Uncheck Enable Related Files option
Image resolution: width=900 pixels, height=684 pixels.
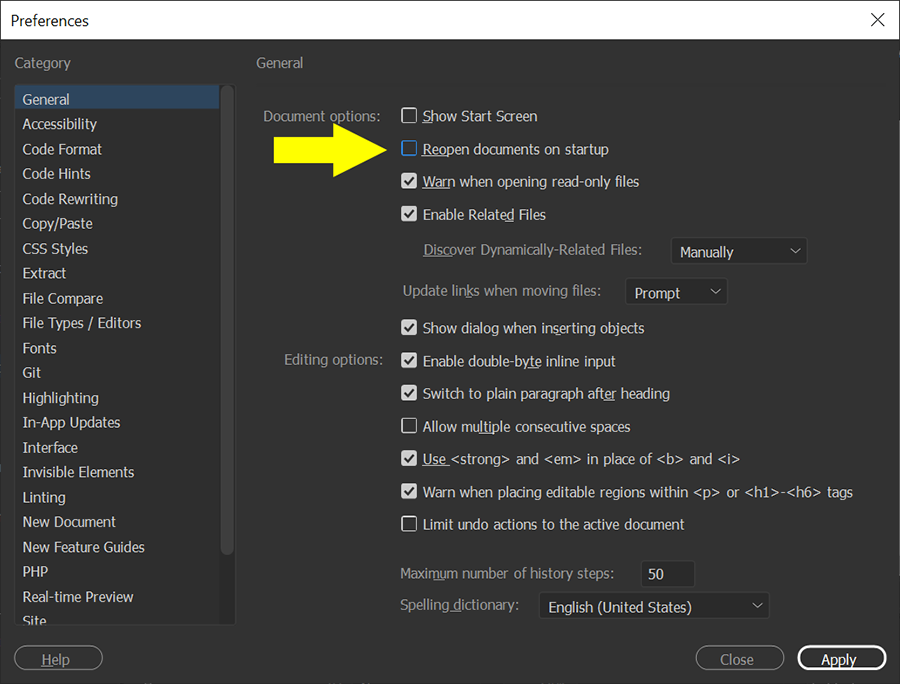tap(409, 214)
